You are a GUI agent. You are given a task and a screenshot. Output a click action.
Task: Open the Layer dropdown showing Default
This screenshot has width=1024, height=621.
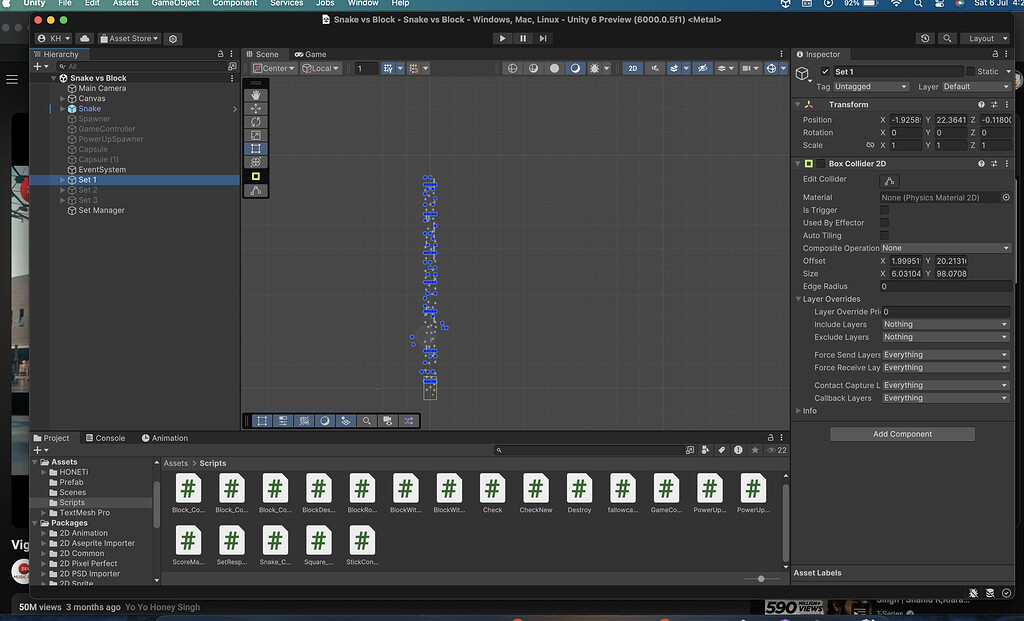pos(975,87)
